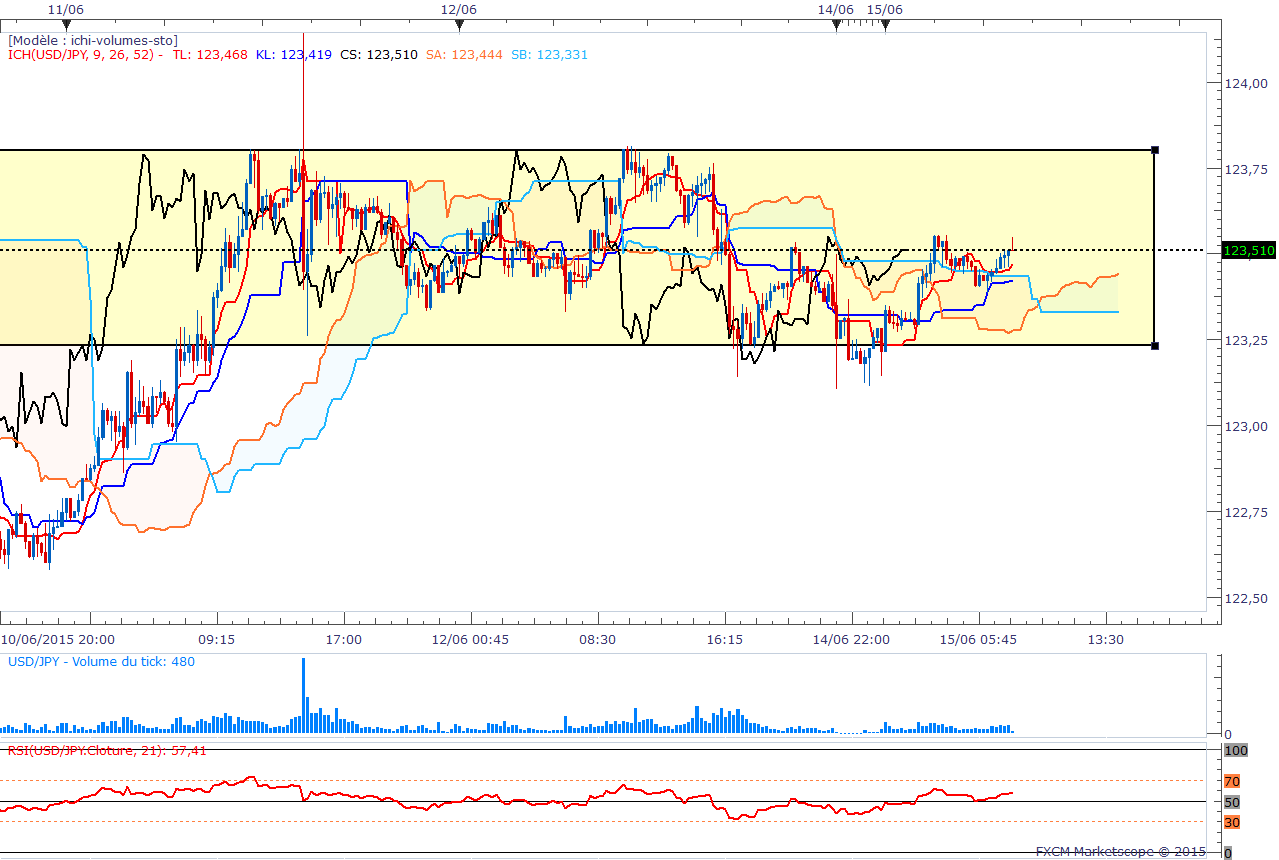
Task: Click the rectangle's bottom-right corner handle
Action: (x=1155, y=346)
